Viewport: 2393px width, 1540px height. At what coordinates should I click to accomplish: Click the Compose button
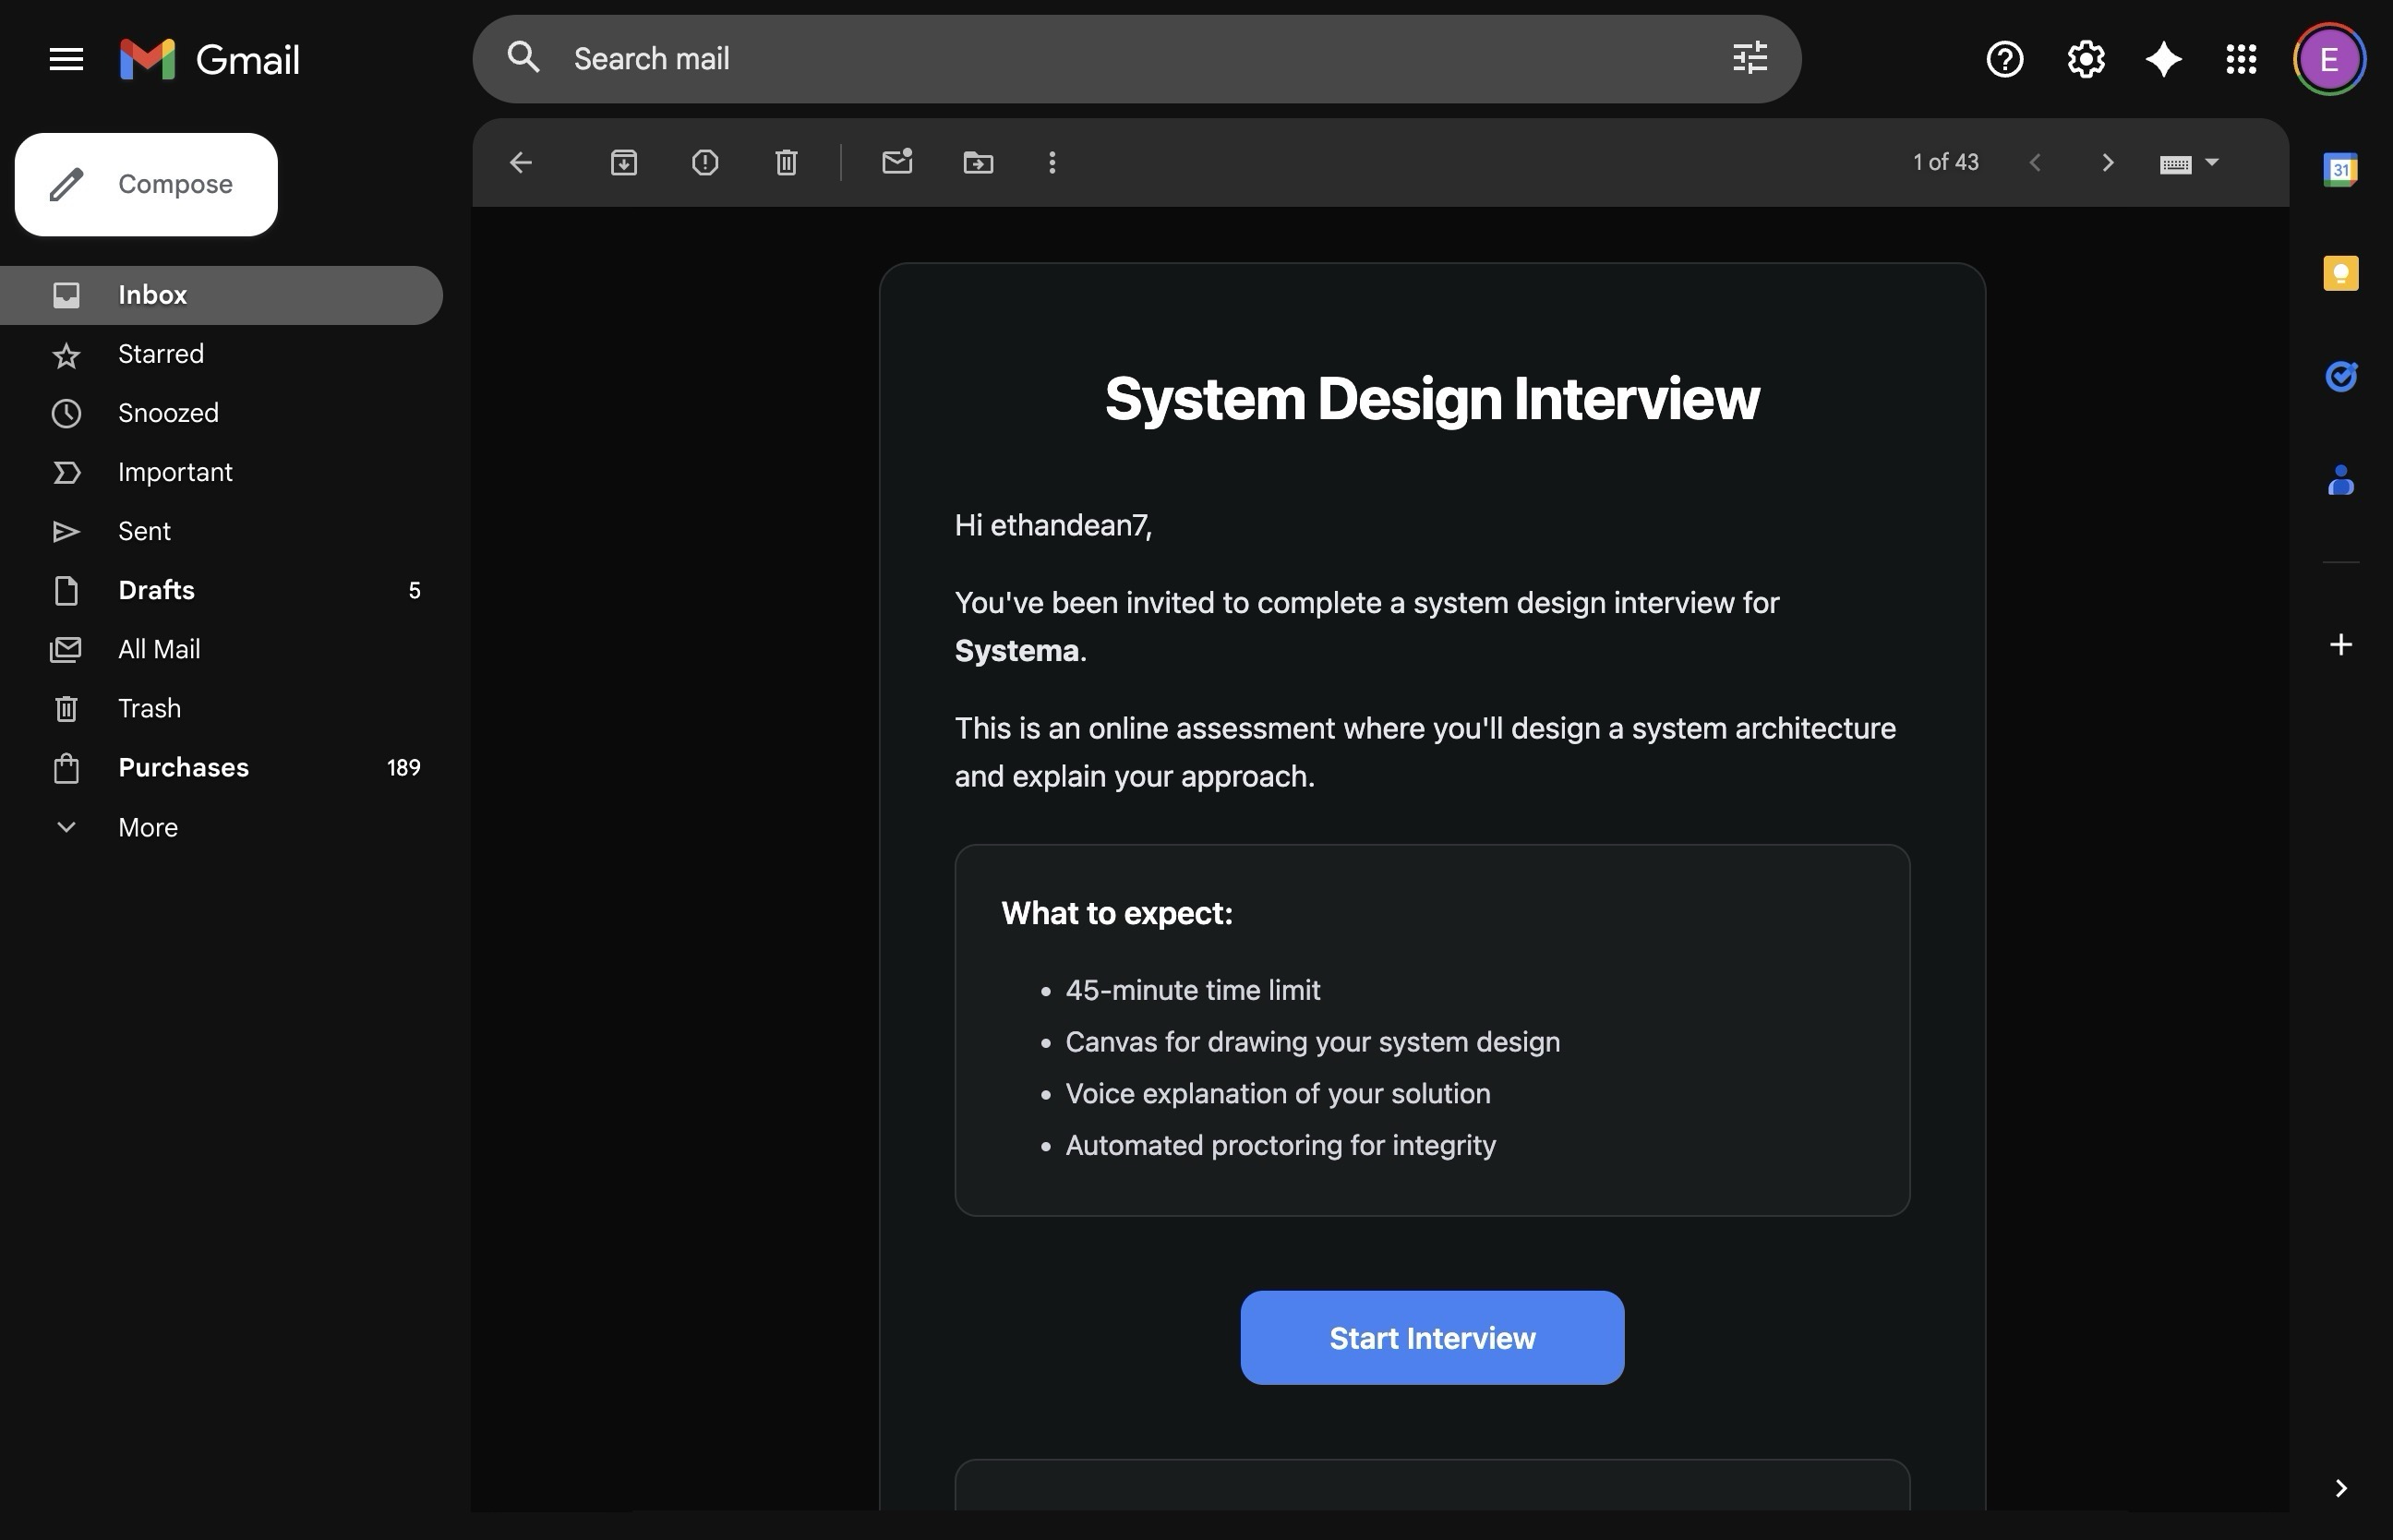pos(146,185)
